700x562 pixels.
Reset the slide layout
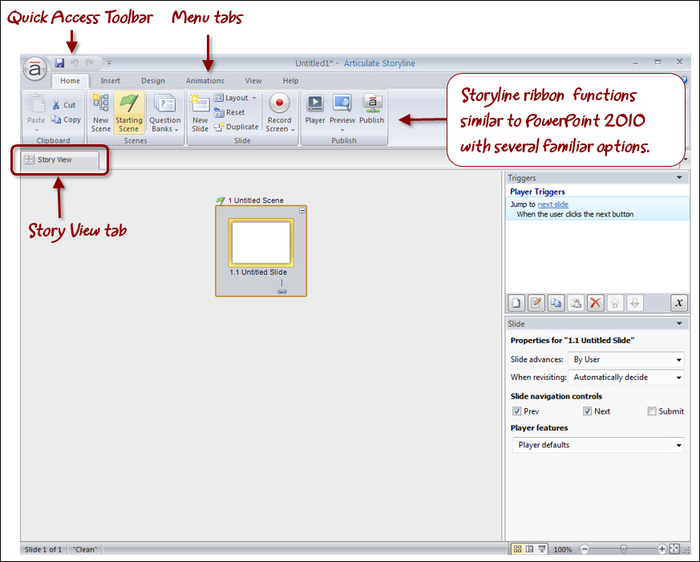coord(229,112)
